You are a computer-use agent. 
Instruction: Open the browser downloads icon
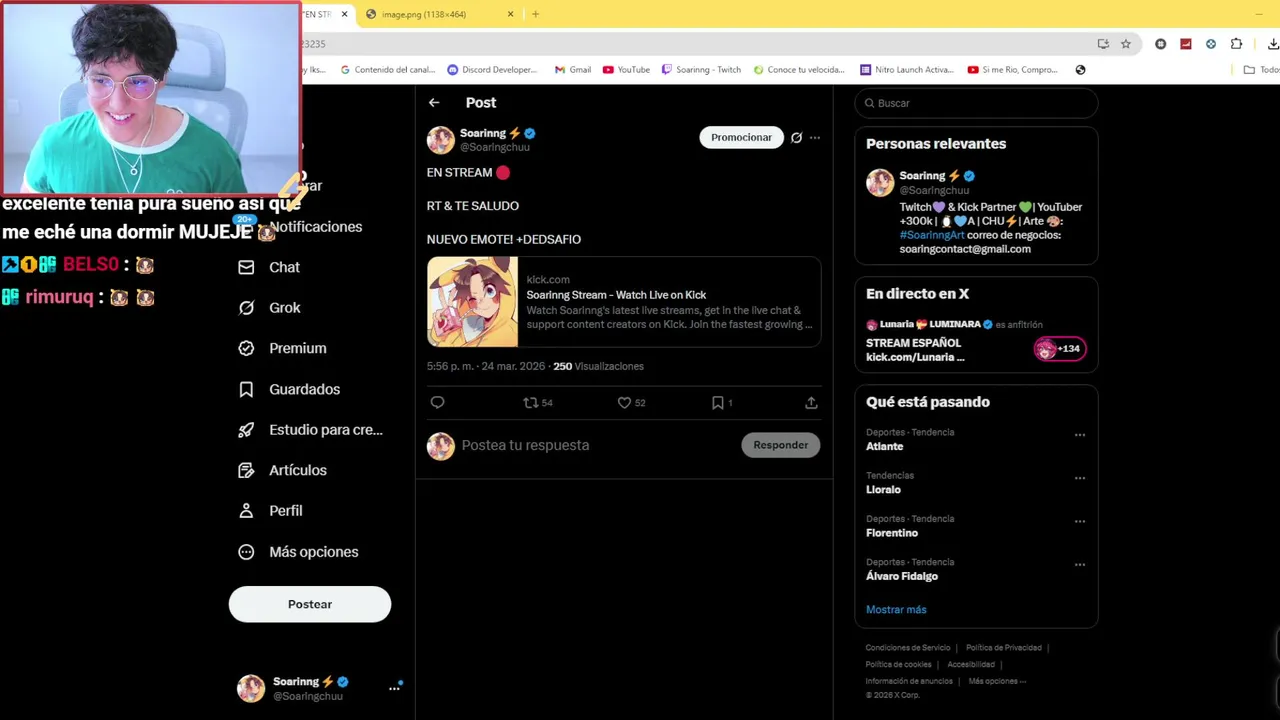(1273, 44)
